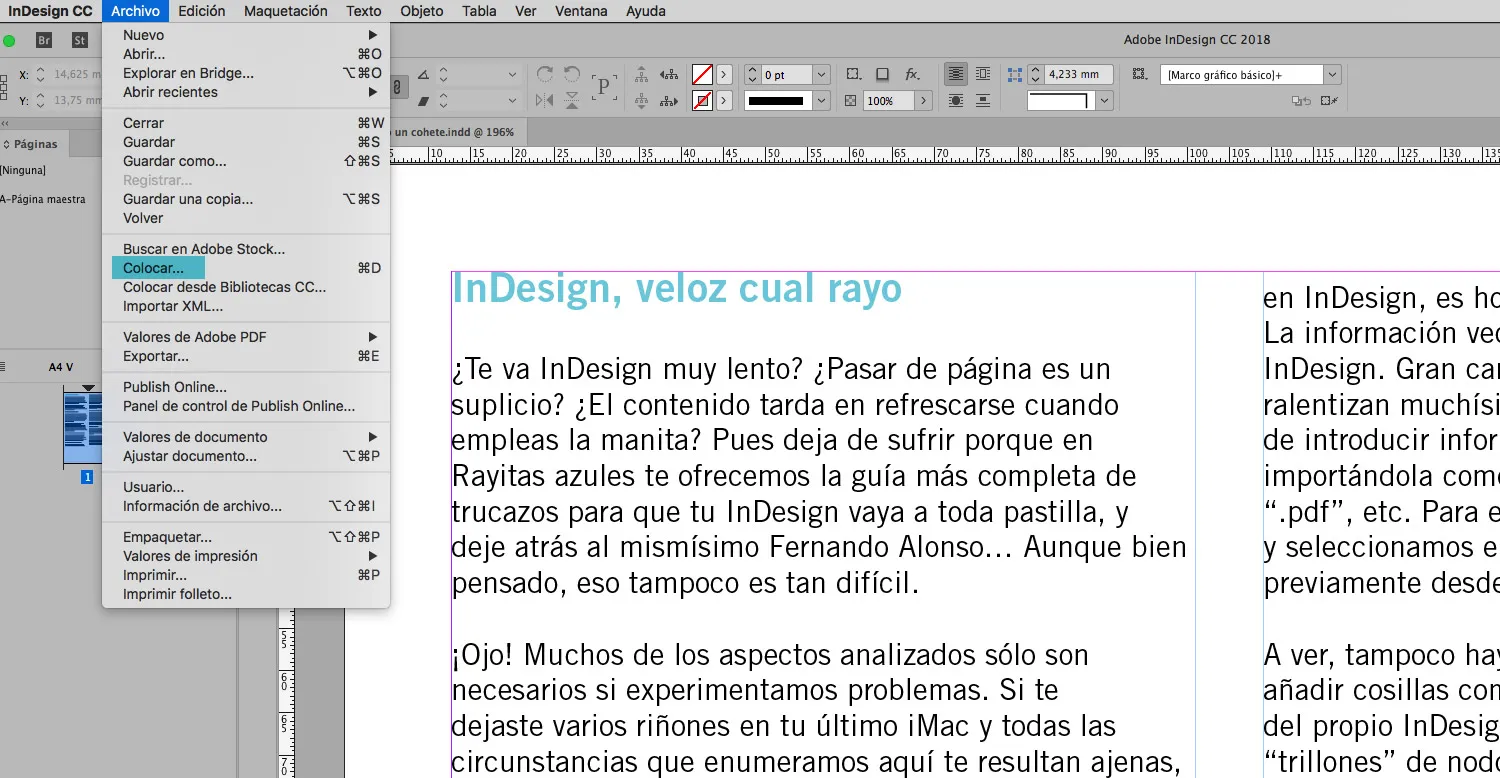Expand the Marco gráfico básico style dropdown
The width and height of the screenshot is (1500, 778).
[1331, 75]
